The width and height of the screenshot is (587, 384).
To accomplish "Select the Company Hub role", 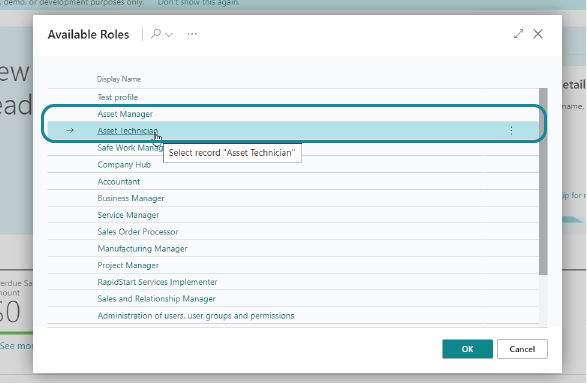I will (124, 165).
